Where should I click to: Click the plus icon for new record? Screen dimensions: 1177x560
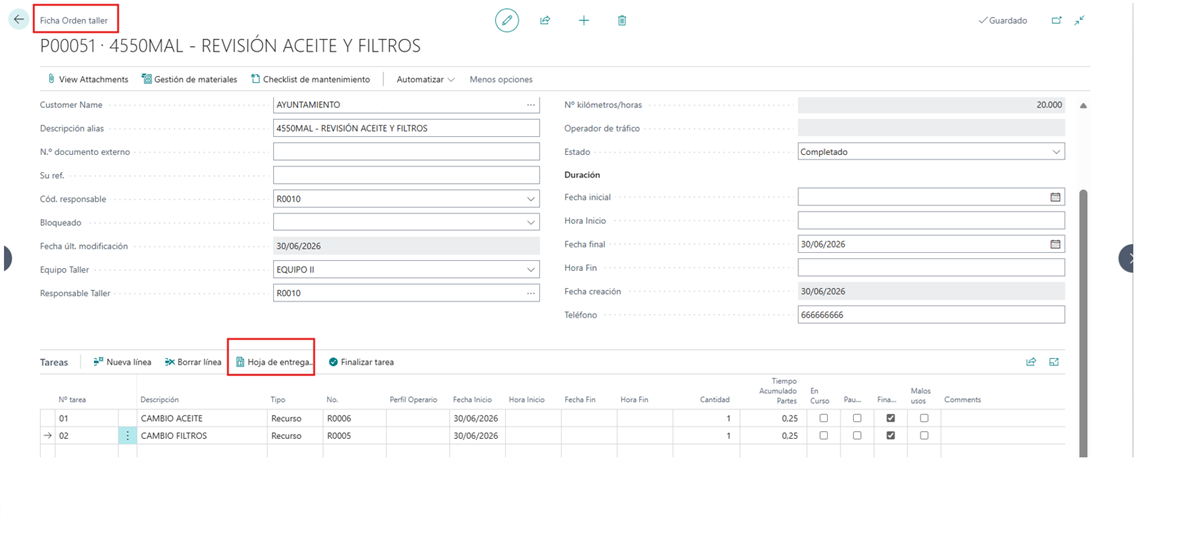coord(583,20)
